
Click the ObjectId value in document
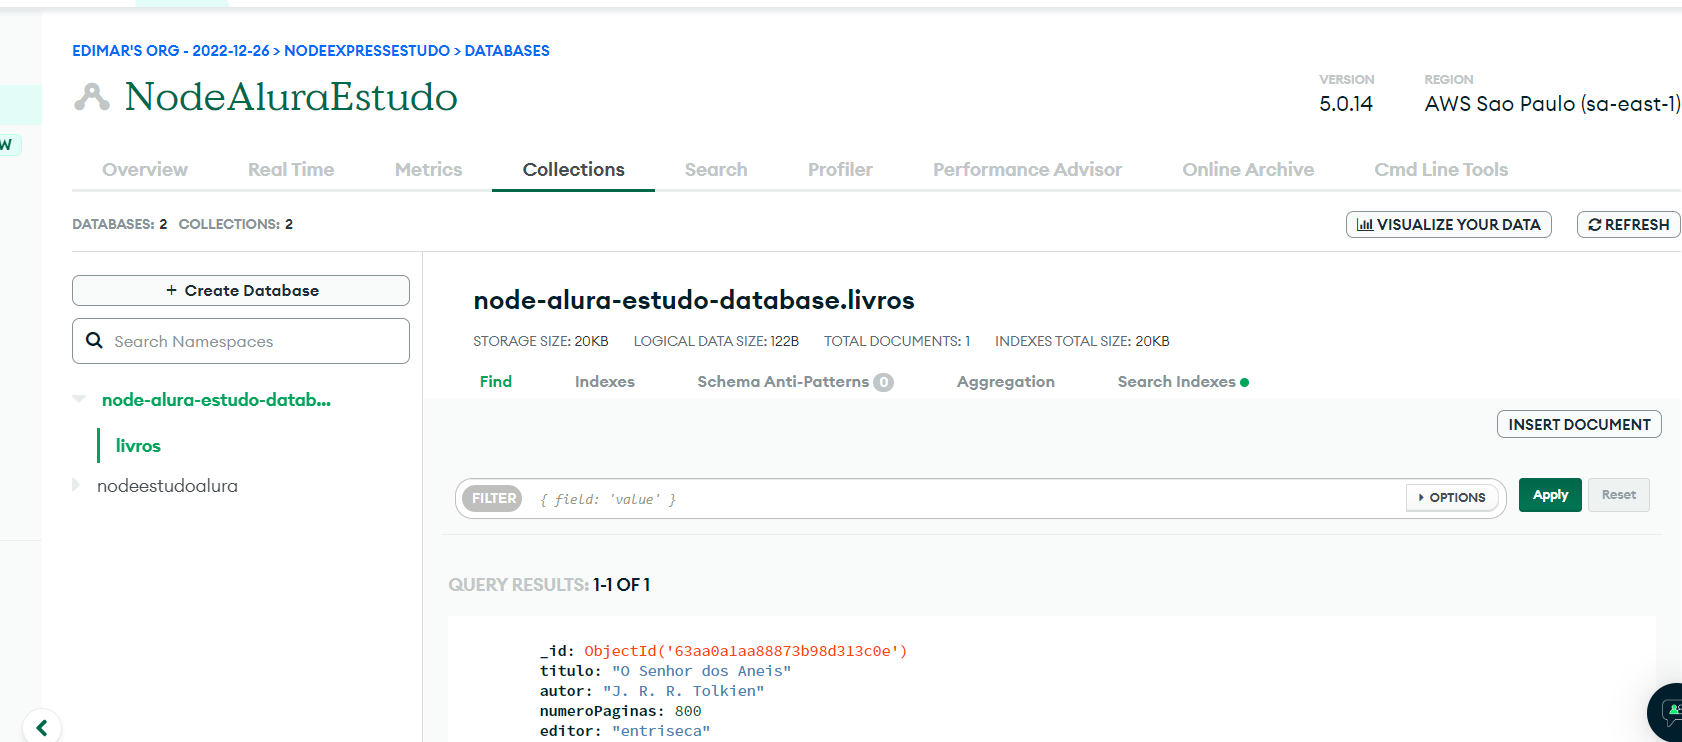point(746,651)
